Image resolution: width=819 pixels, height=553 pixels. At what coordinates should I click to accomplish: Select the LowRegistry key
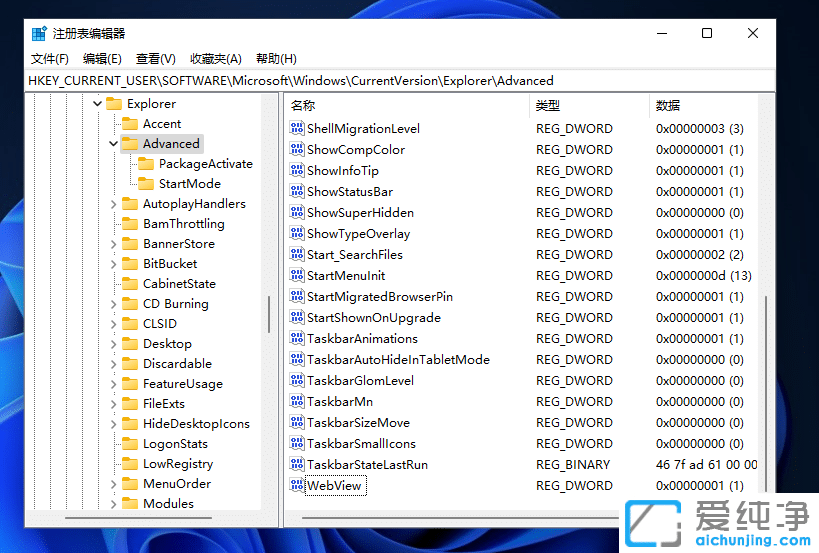tap(178, 464)
